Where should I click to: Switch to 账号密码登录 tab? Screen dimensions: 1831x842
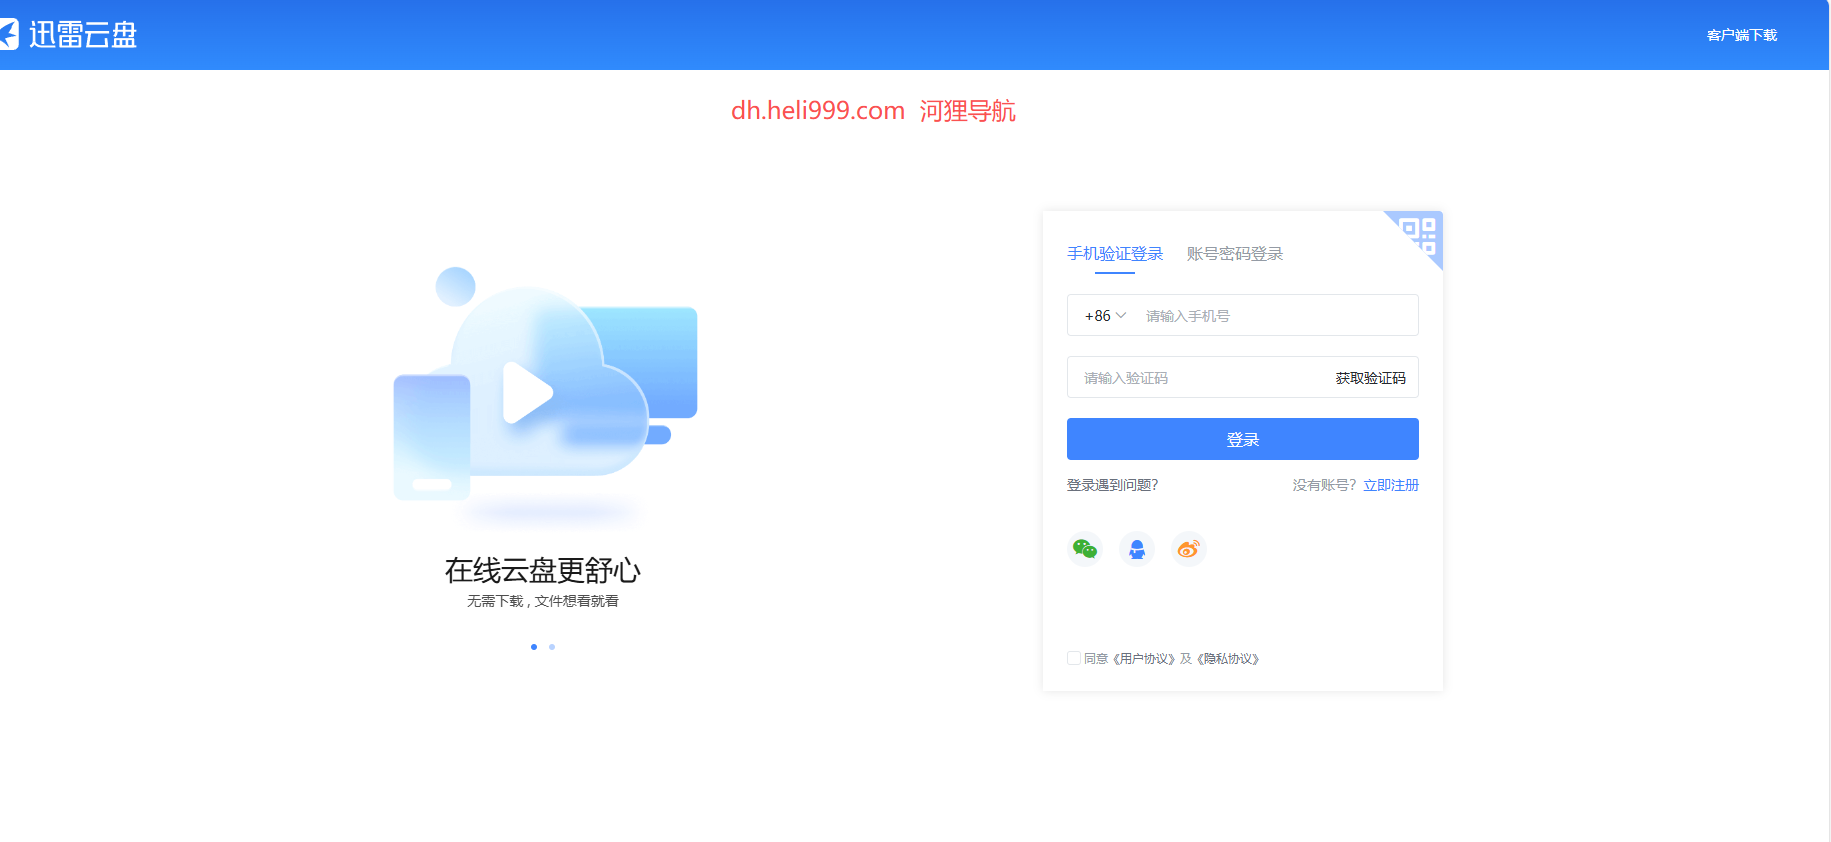tap(1235, 254)
